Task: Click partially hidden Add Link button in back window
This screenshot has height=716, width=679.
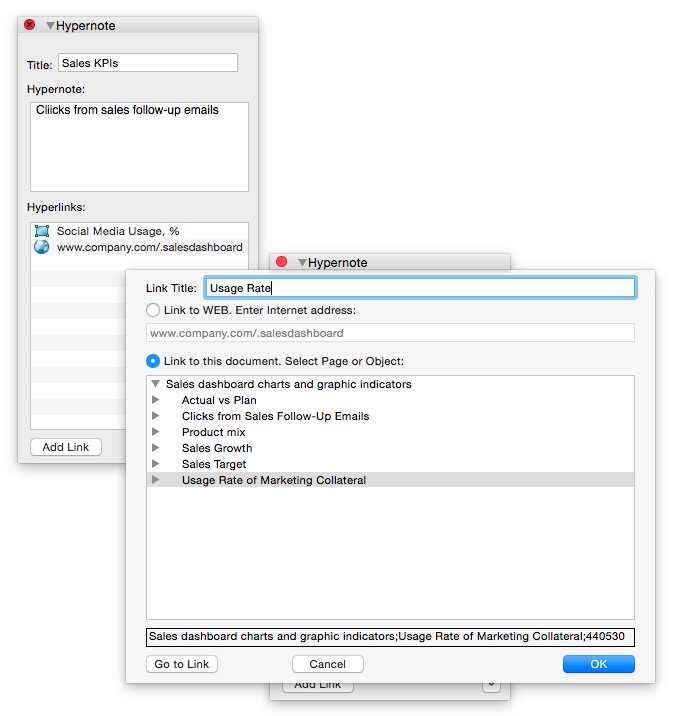Action: point(318,687)
